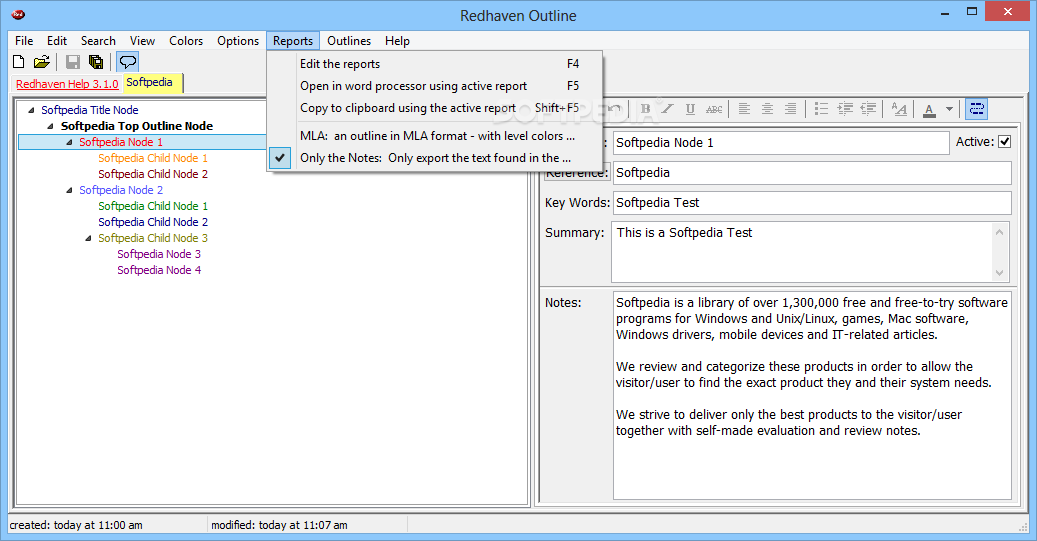Image resolution: width=1037 pixels, height=541 pixels.
Task: Open the Edit menu
Action: 57,41
